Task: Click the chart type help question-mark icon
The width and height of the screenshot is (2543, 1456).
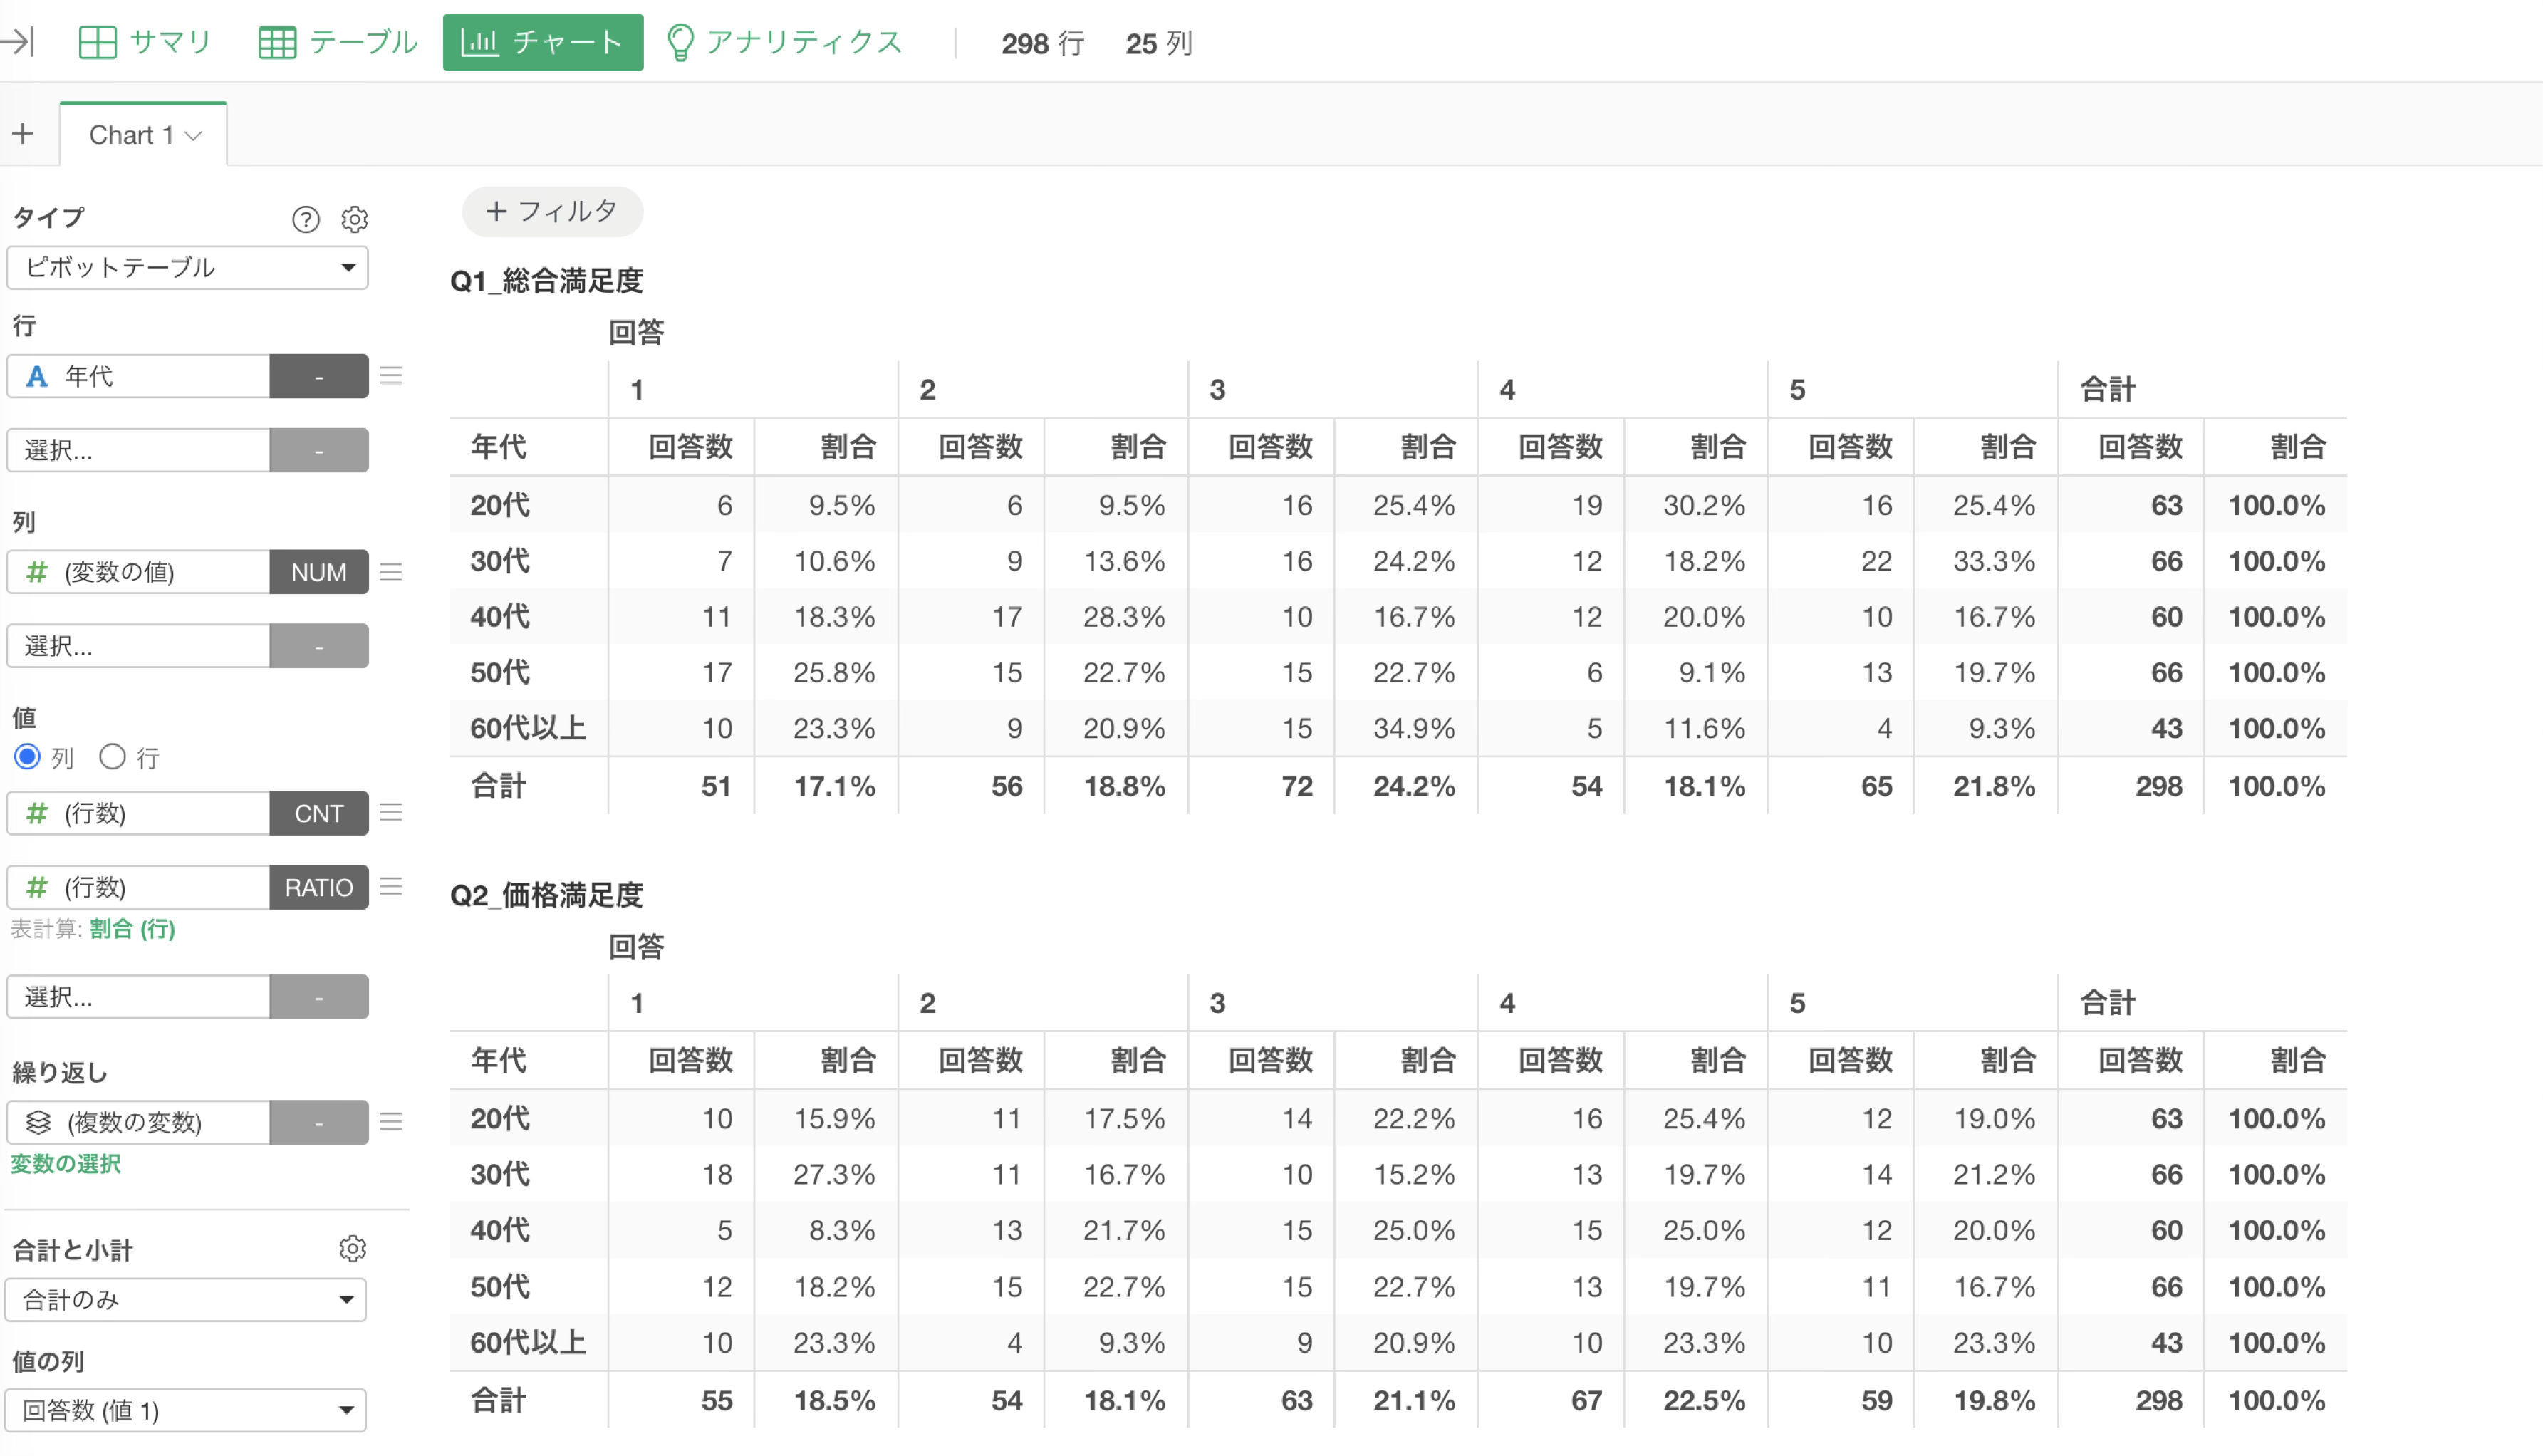Action: pos(305,219)
